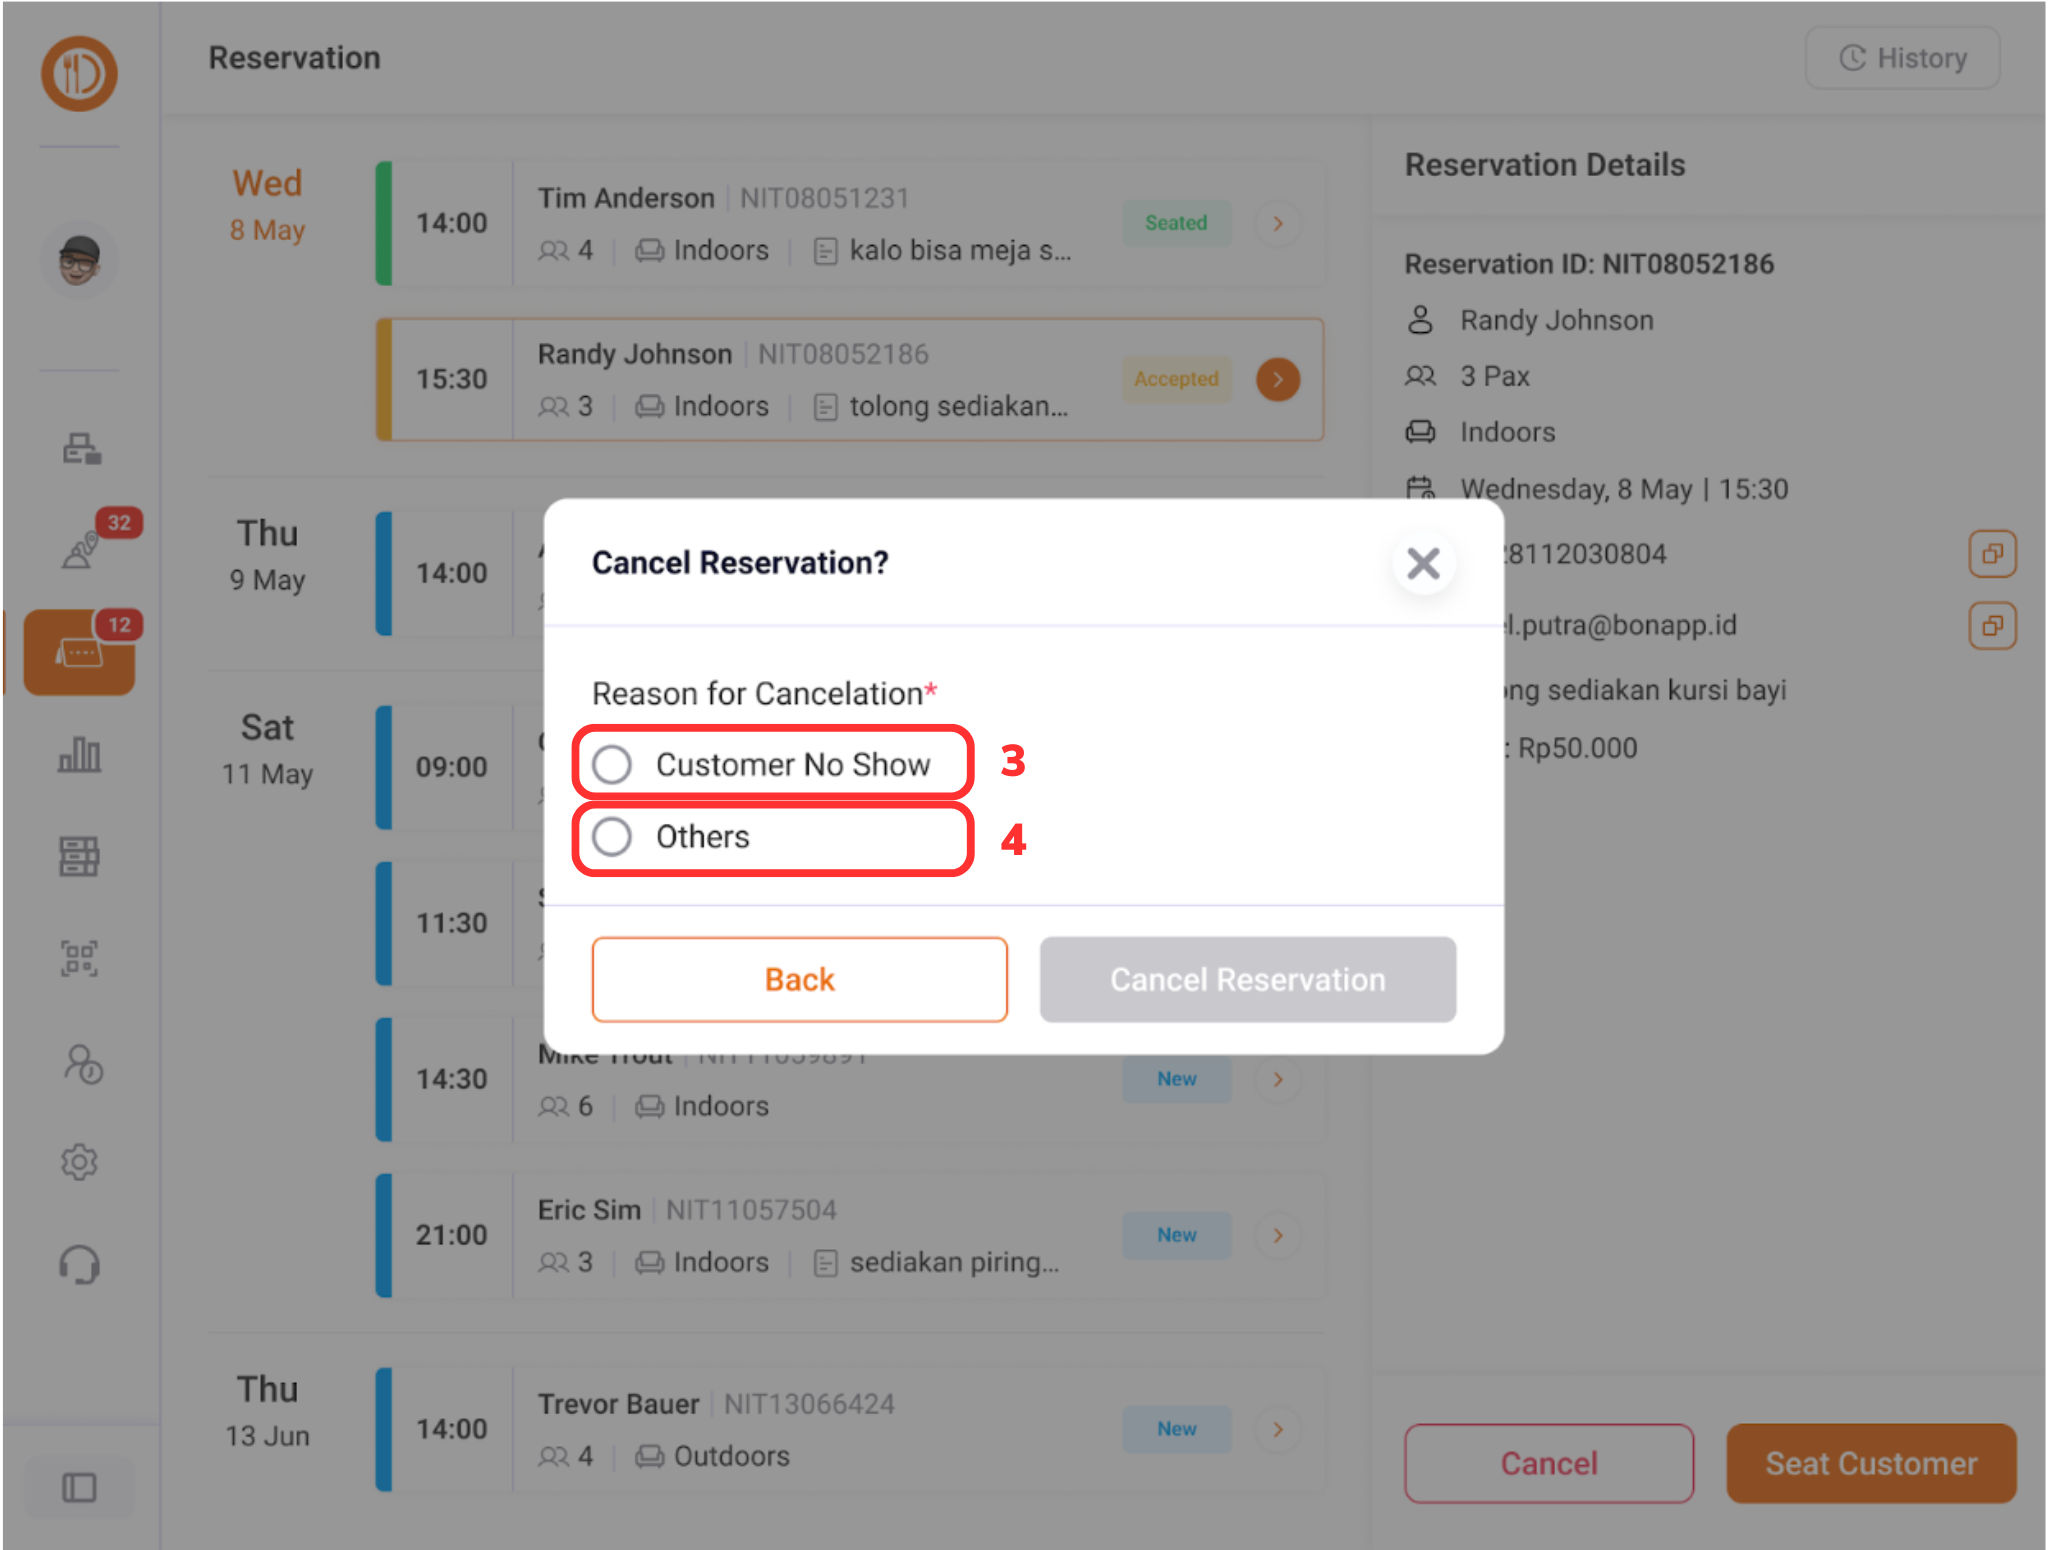Open the History view

pos(1902,58)
